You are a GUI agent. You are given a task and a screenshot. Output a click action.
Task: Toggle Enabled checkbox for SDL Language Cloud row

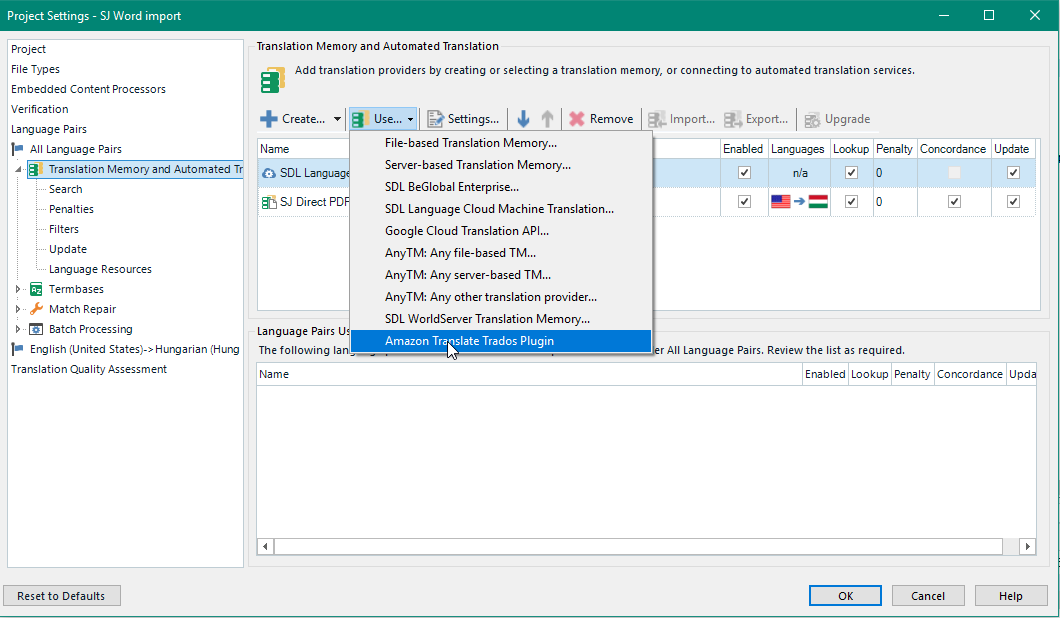tap(744, 172)
